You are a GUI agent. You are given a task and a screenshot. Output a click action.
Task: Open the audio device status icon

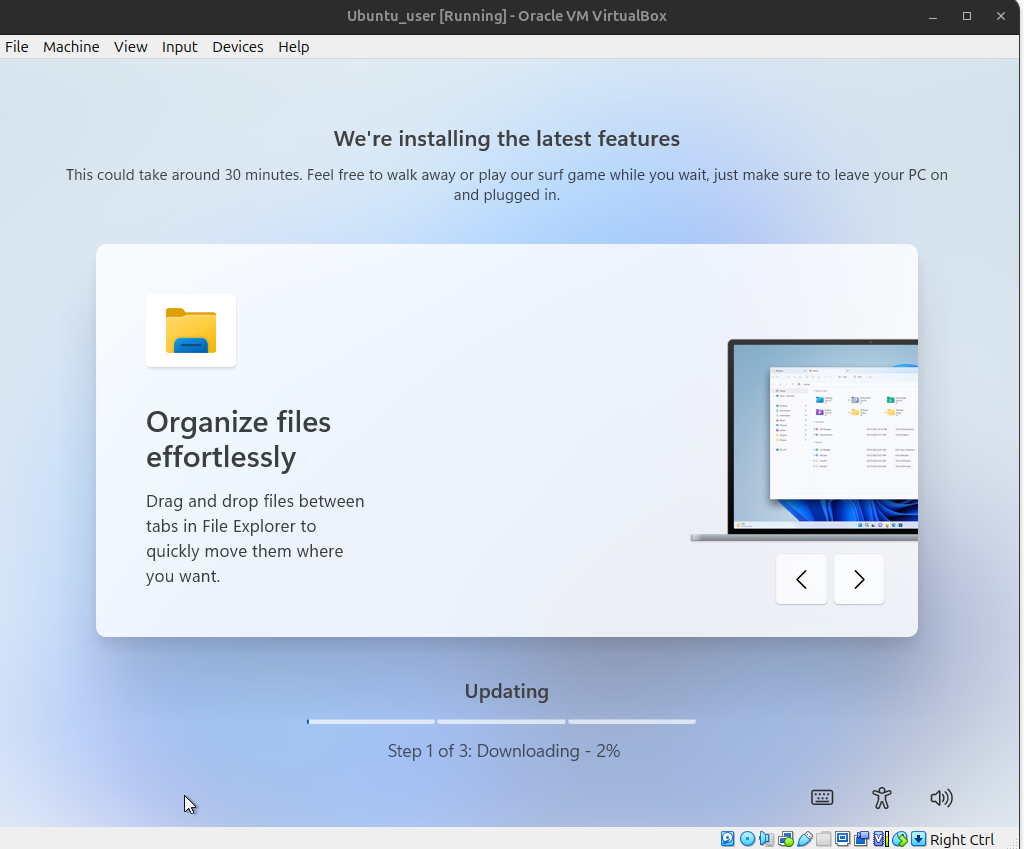[x=766, y=839]
